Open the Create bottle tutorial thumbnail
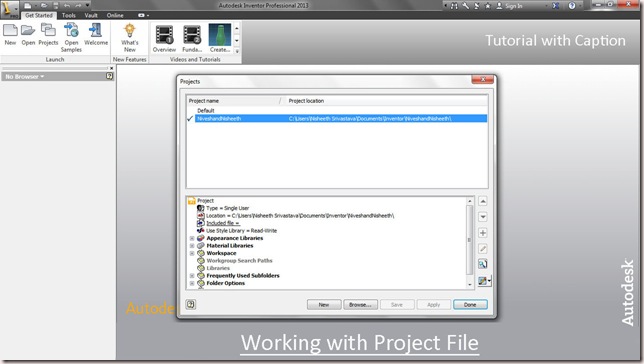Viewport: 644px width, 364px height. coord(220,38)
